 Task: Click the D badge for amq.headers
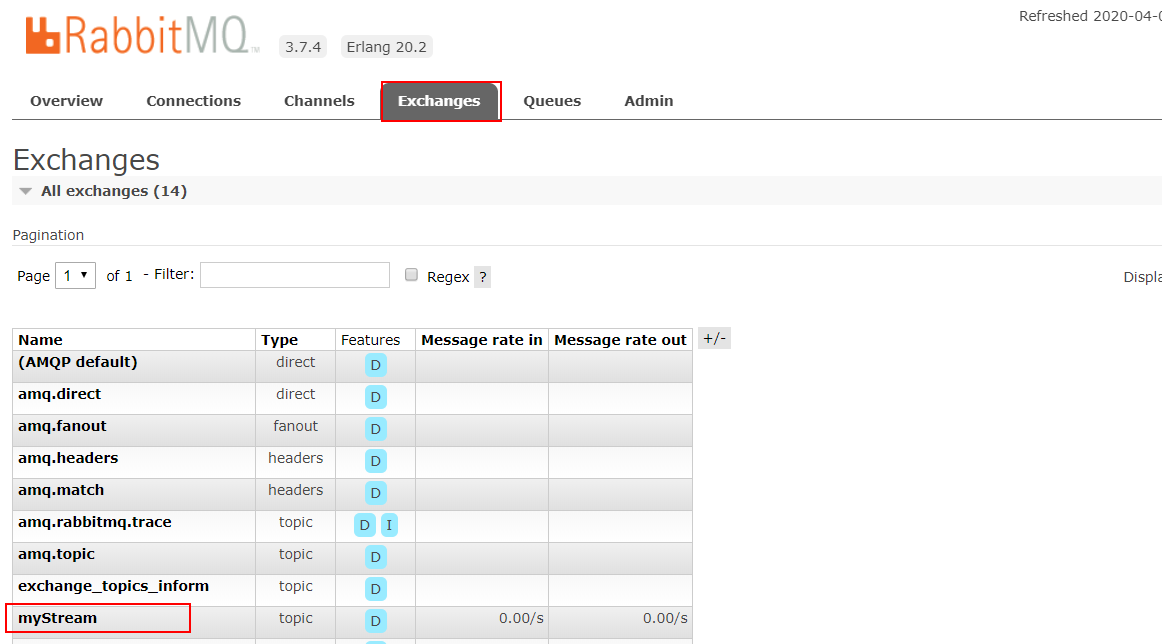(376, 461)
